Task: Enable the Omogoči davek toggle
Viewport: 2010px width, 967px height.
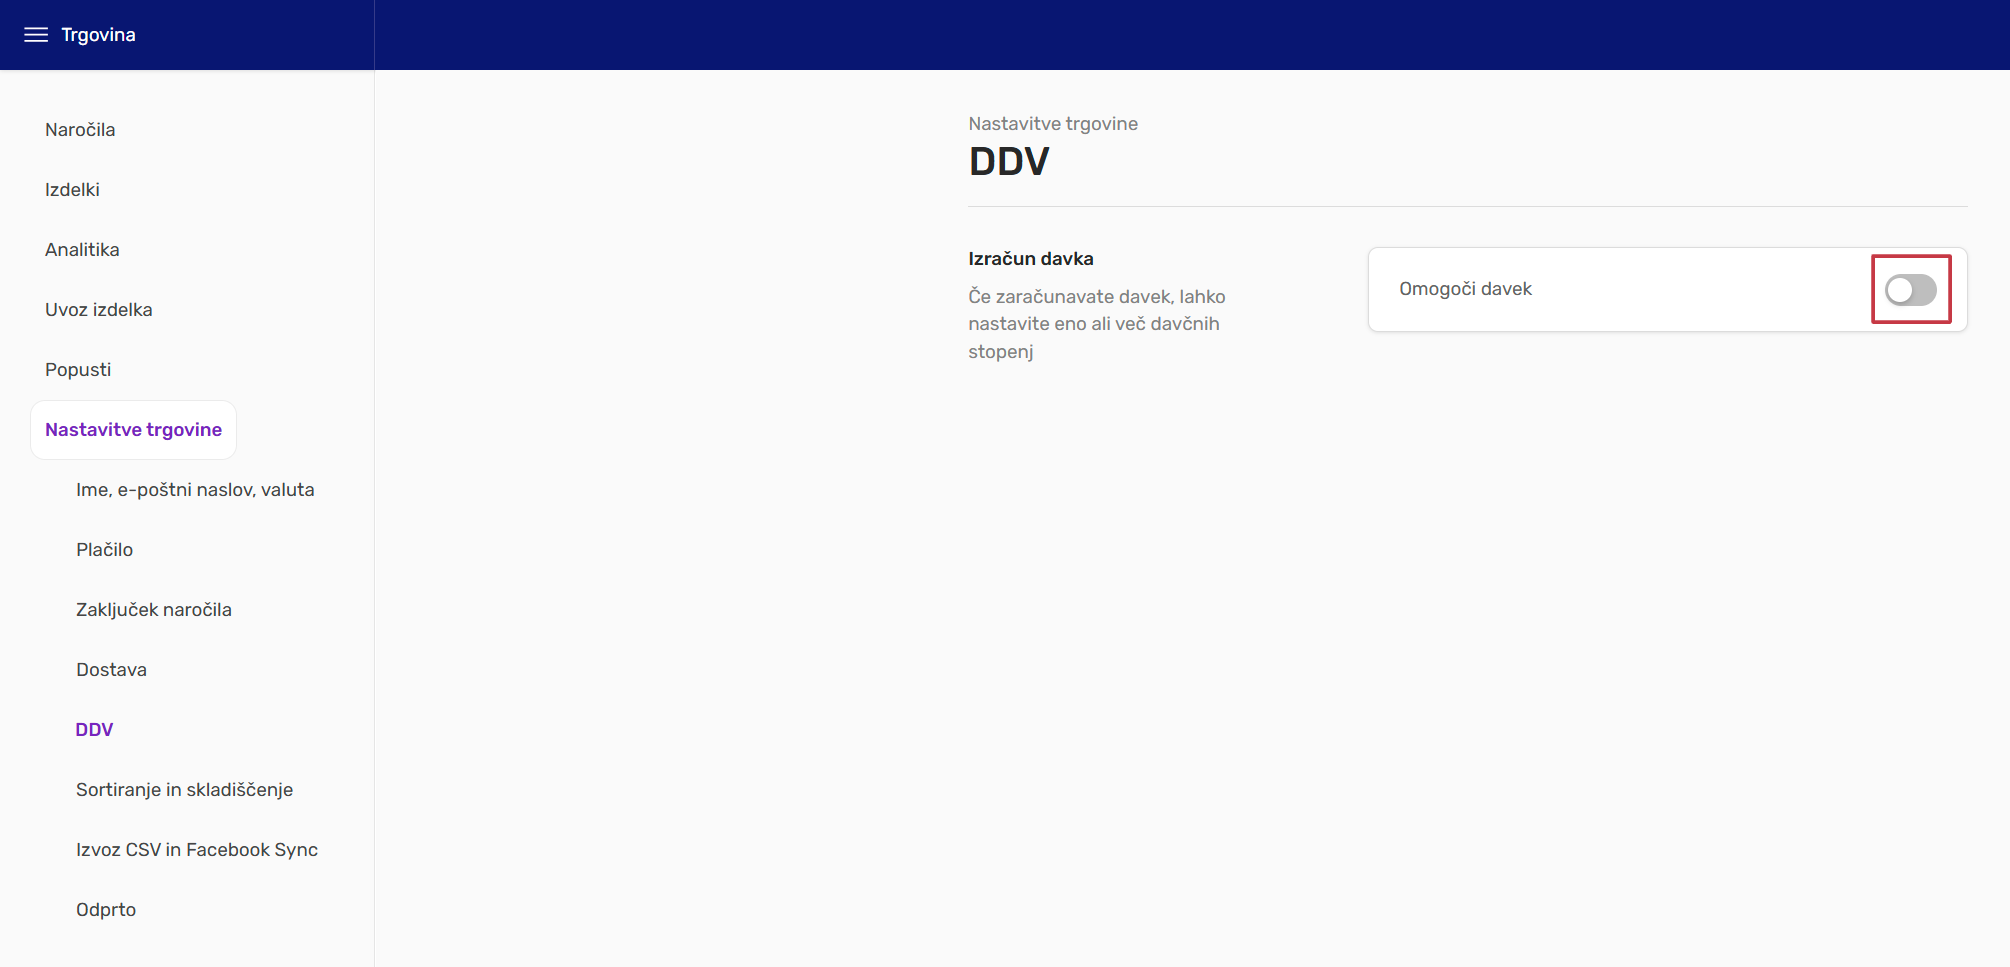Action: 1910,290
